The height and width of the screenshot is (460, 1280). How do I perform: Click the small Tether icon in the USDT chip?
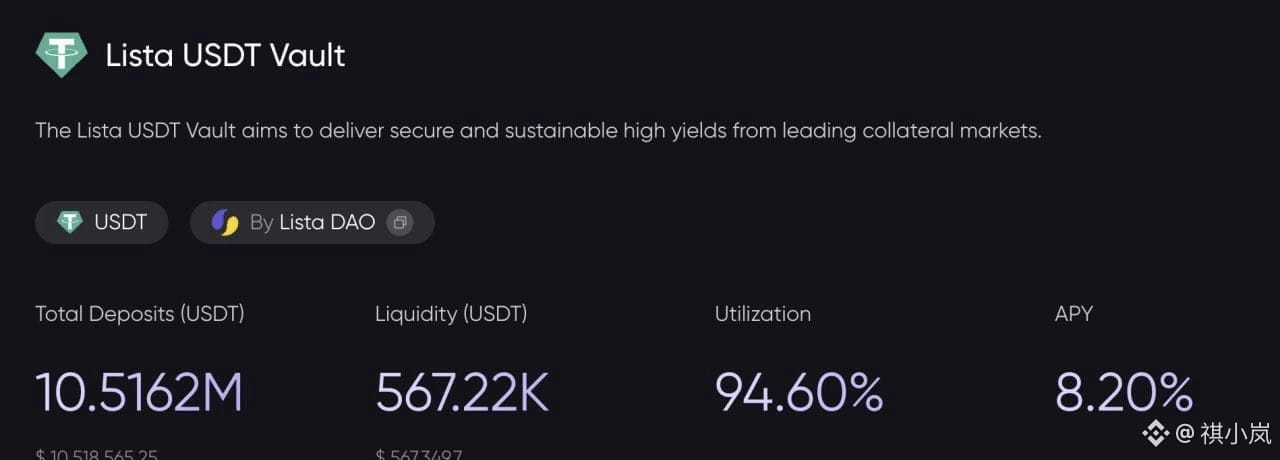coord(69,222)
